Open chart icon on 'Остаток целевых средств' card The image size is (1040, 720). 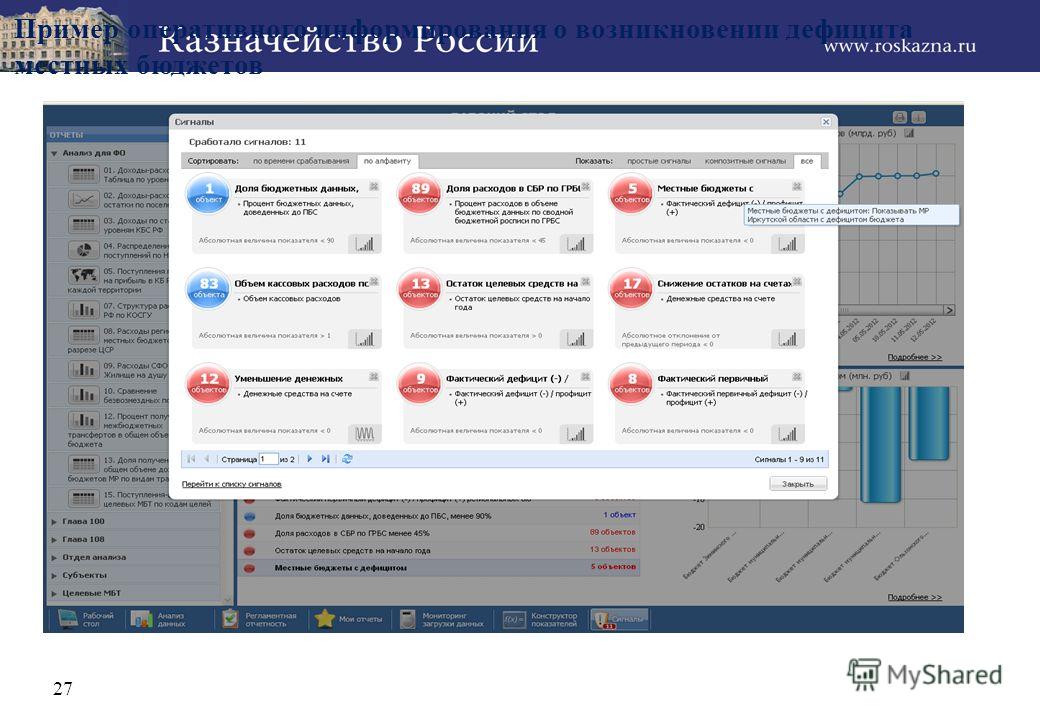[x=576, y=339]
